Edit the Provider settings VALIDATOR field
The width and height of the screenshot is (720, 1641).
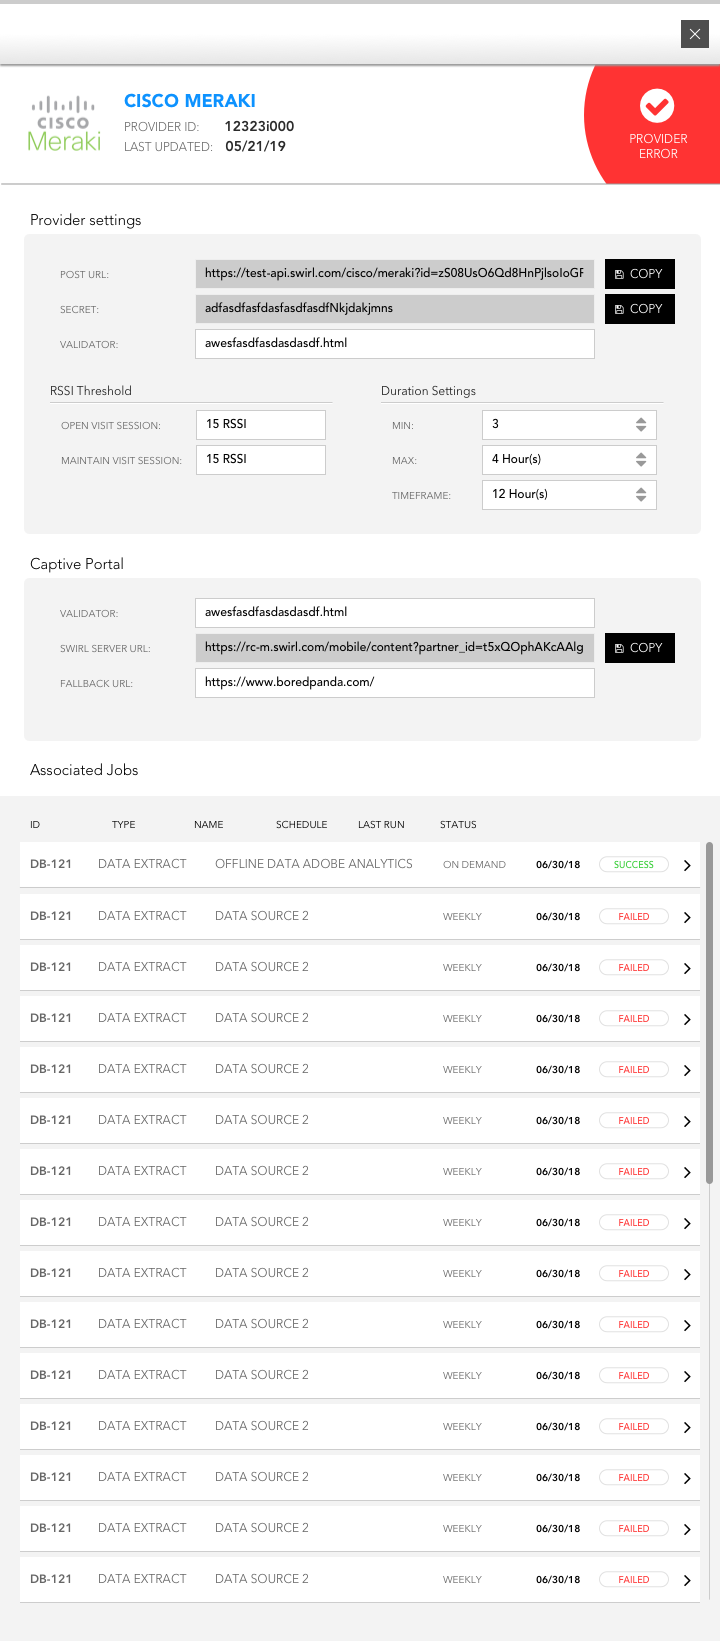[395, 343]
